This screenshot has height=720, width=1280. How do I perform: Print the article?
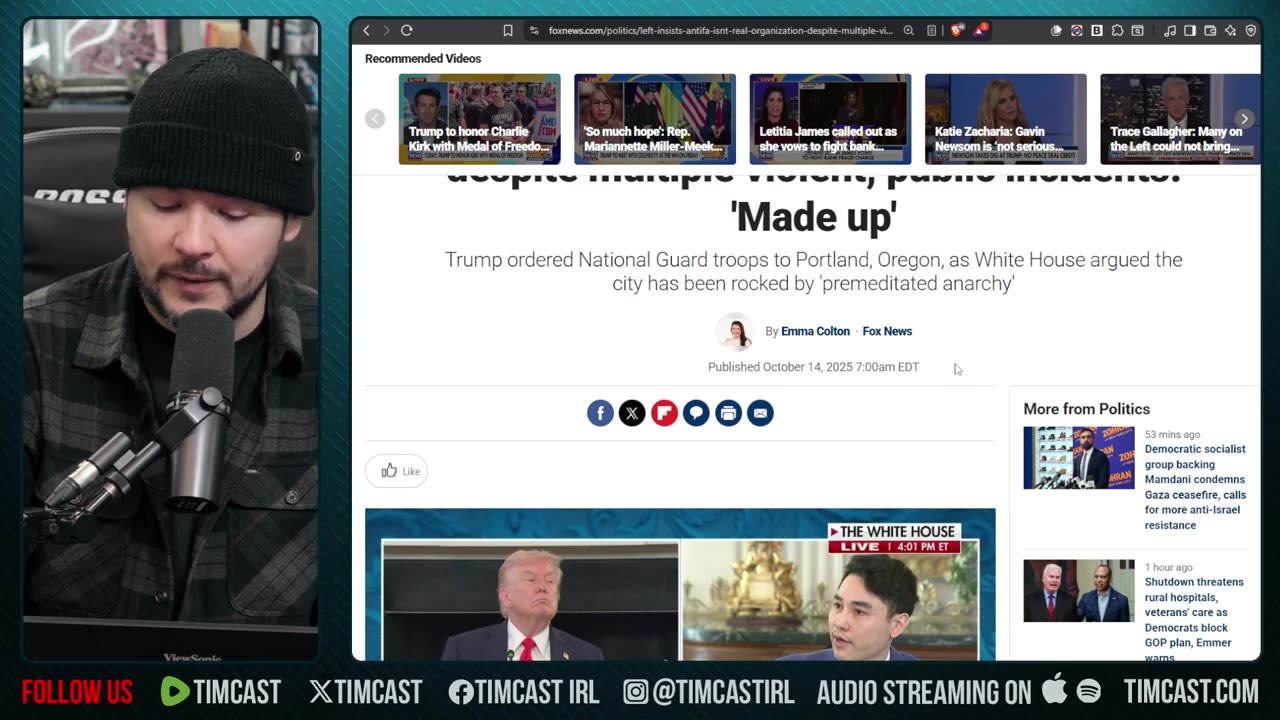click(x=728, y=413)
